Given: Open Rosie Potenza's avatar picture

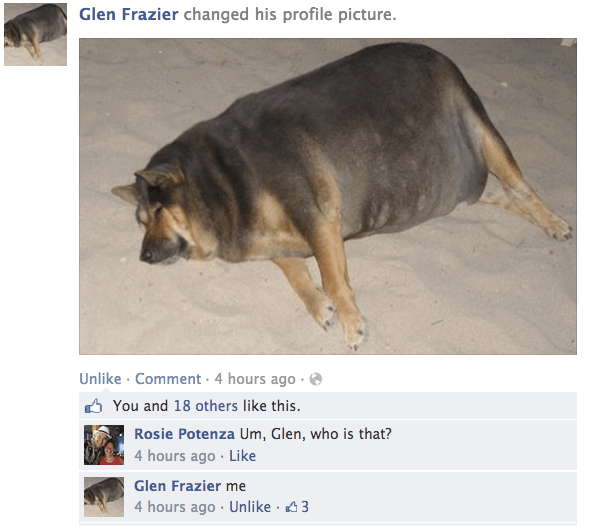Looking at the screenshot, I should 104,445.
